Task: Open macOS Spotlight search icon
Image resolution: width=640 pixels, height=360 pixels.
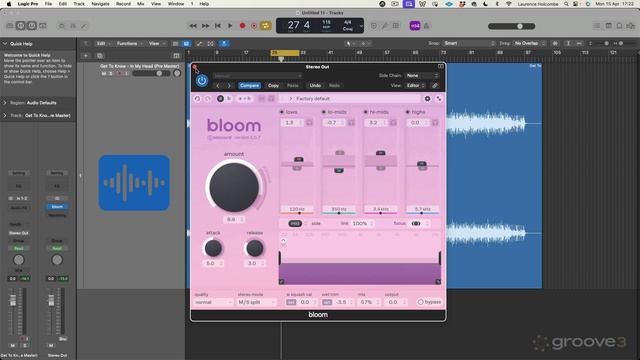Action: tap(567, 4)
